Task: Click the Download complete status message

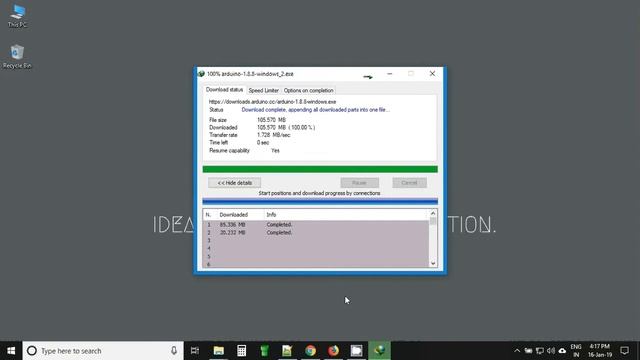Action: tap(316, 110)
